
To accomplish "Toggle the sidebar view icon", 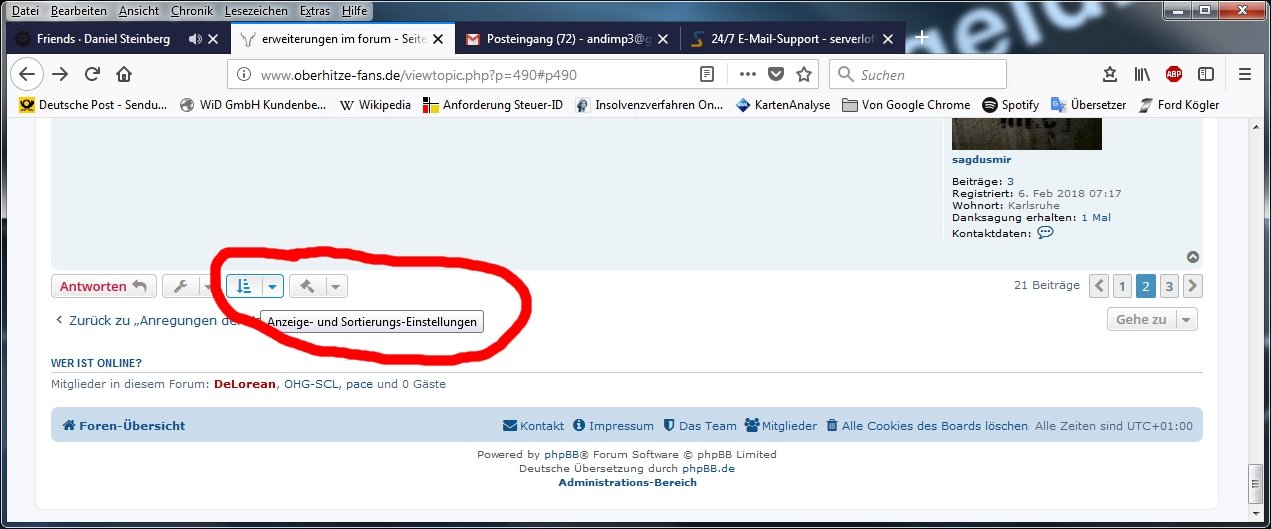I will [1206, 74].
